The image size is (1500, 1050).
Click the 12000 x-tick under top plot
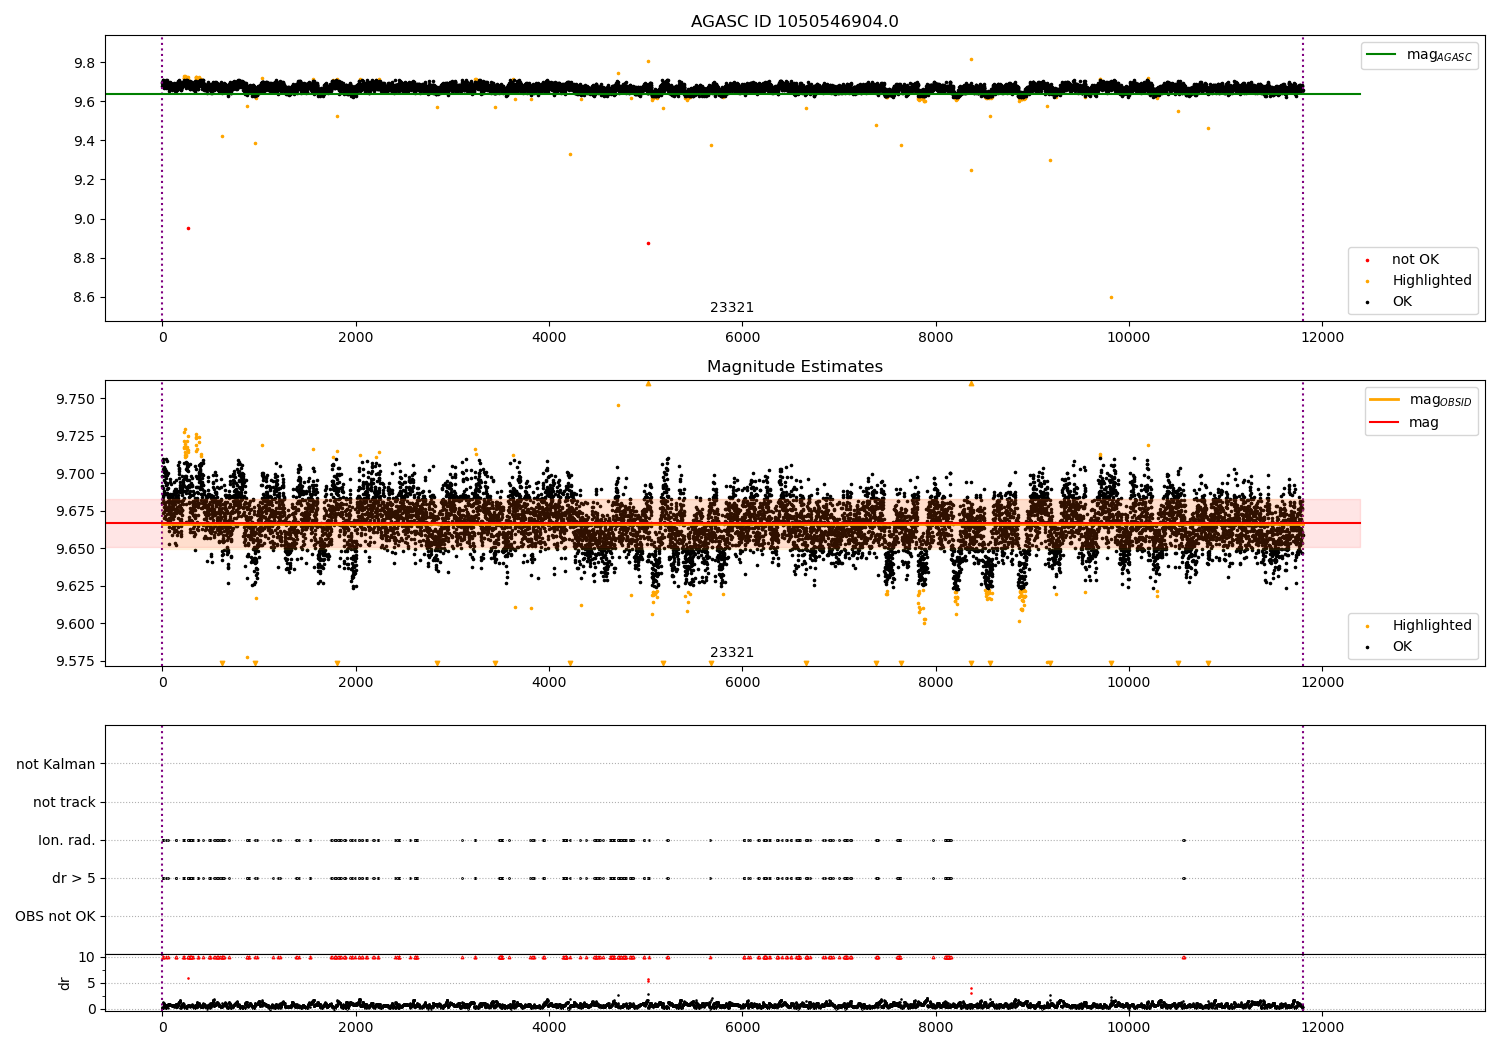[1322, 338]
